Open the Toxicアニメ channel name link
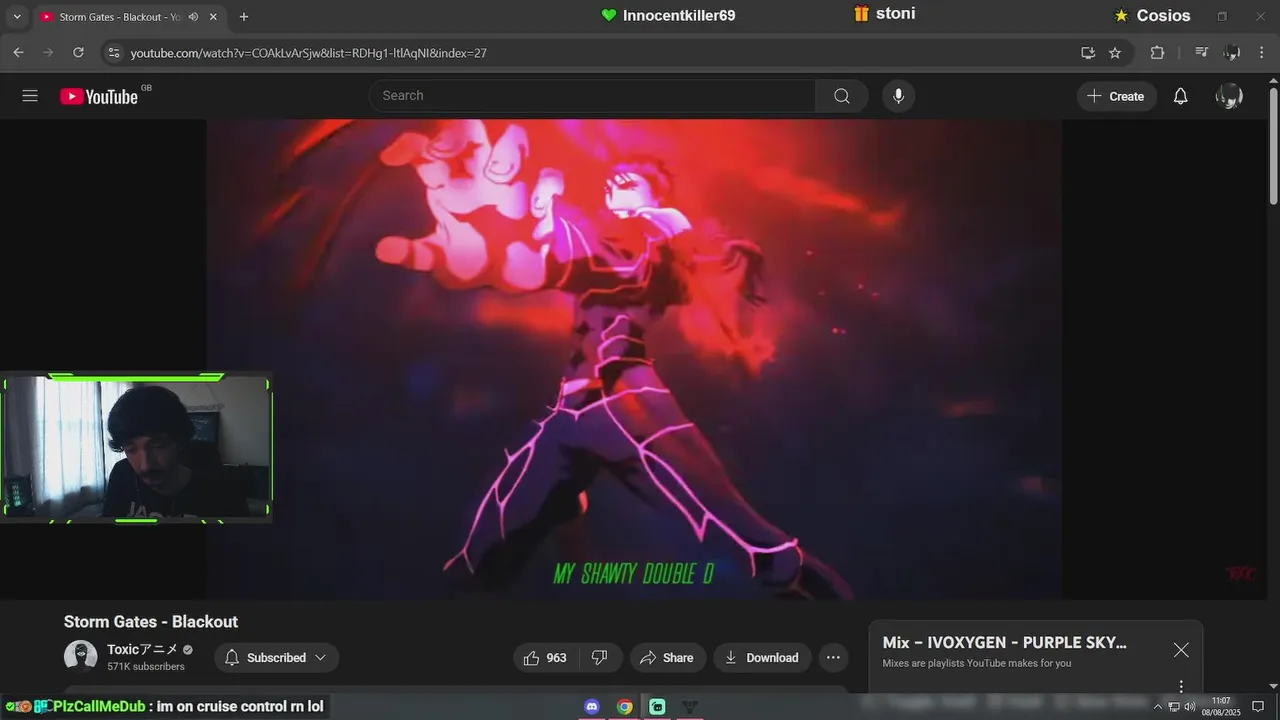Viewport: 1280px width, 720px height. [142, 649]
